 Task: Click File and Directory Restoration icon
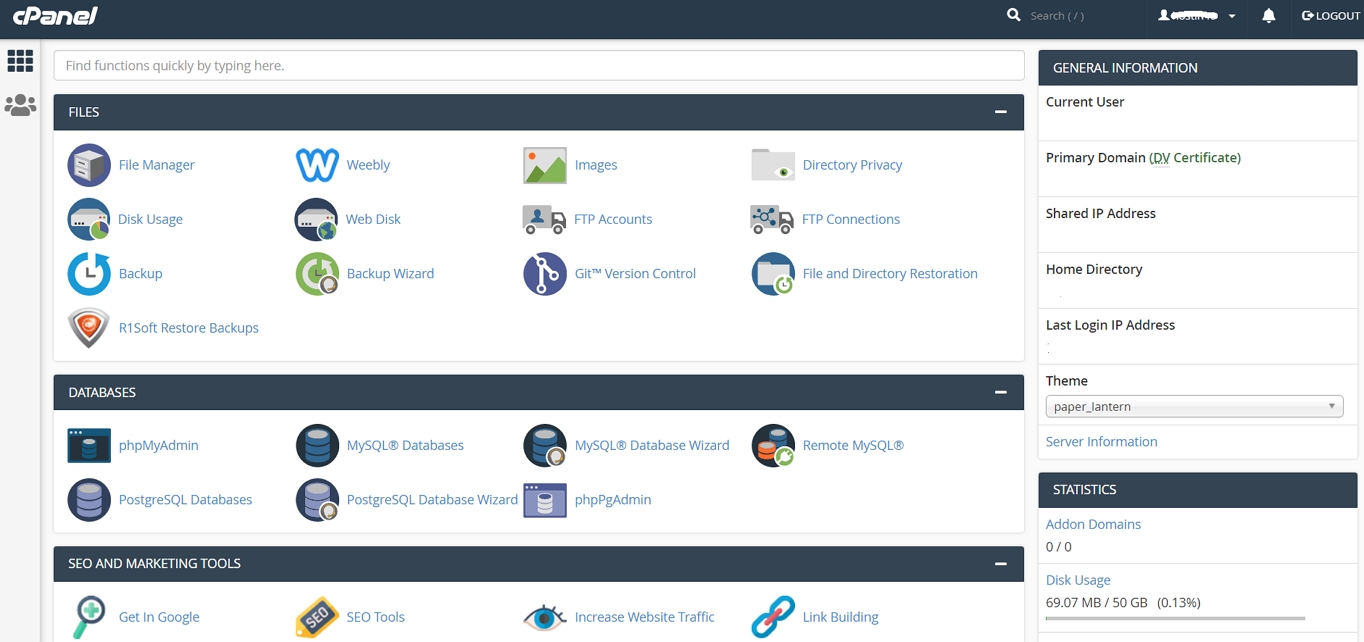[773, 273]
